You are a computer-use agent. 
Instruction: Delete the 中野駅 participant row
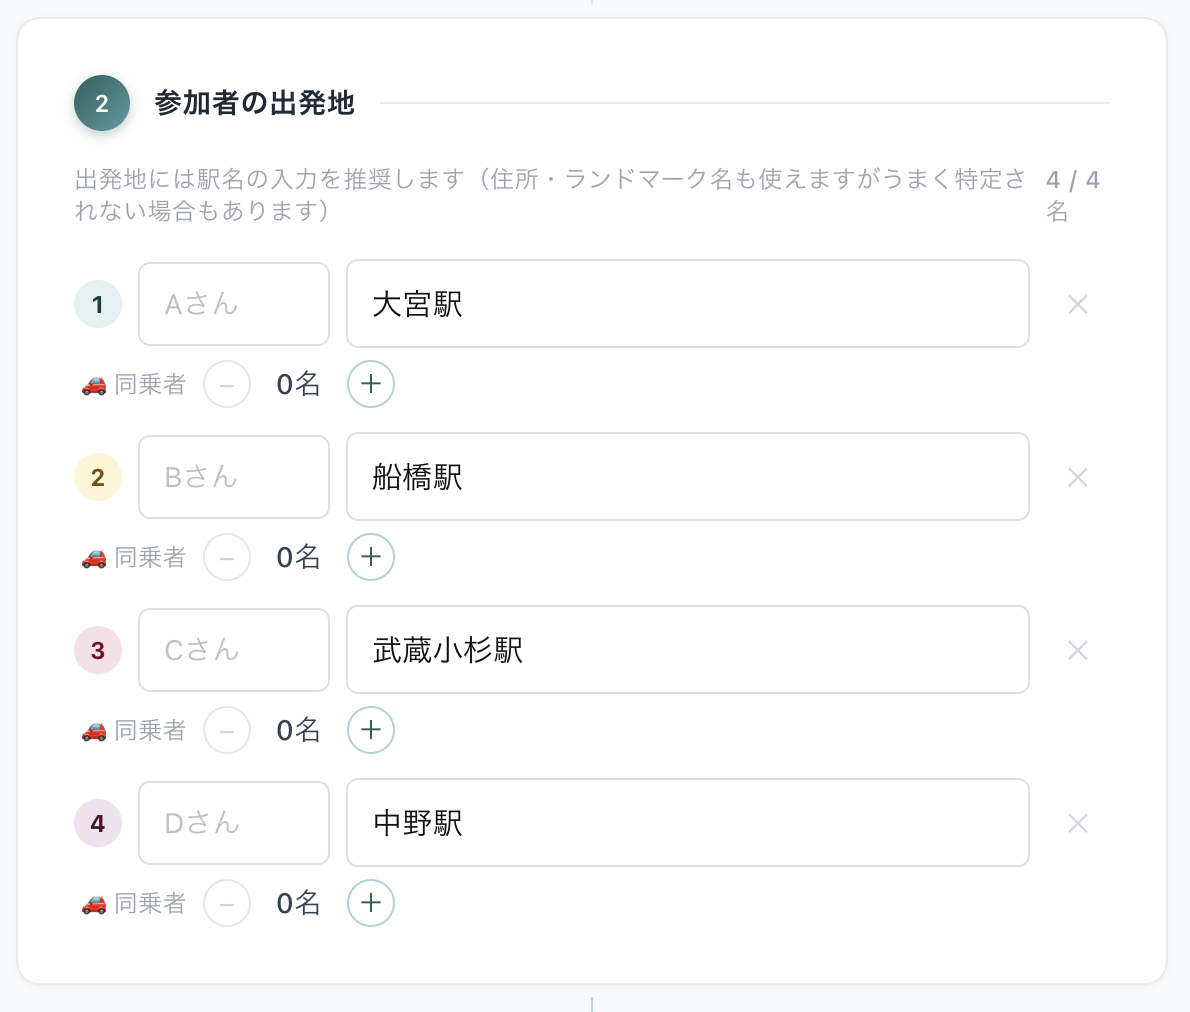click(1077, 823)
